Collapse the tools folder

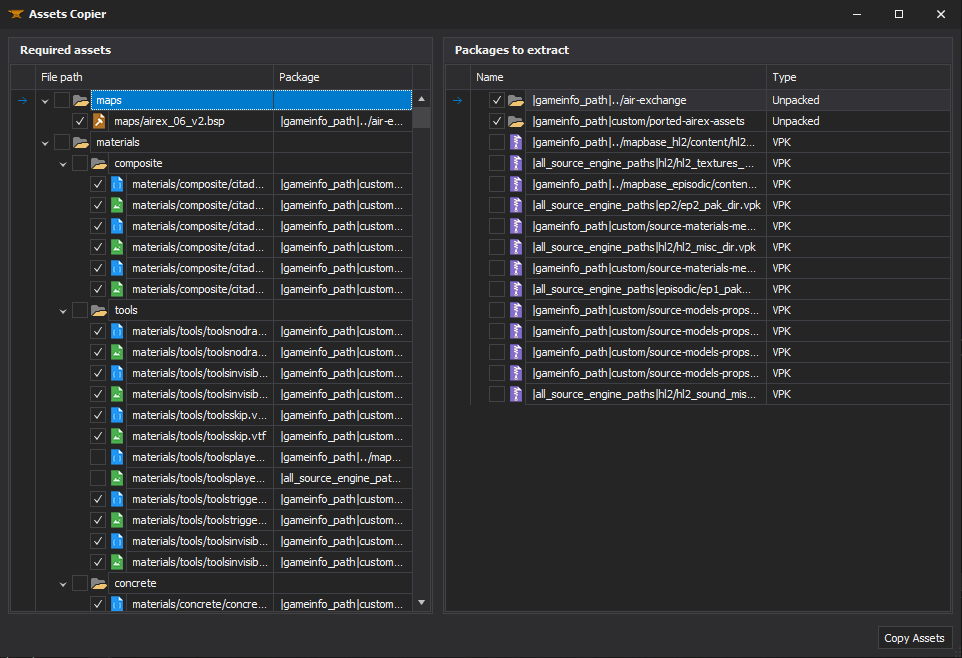(x=62, y=309)
